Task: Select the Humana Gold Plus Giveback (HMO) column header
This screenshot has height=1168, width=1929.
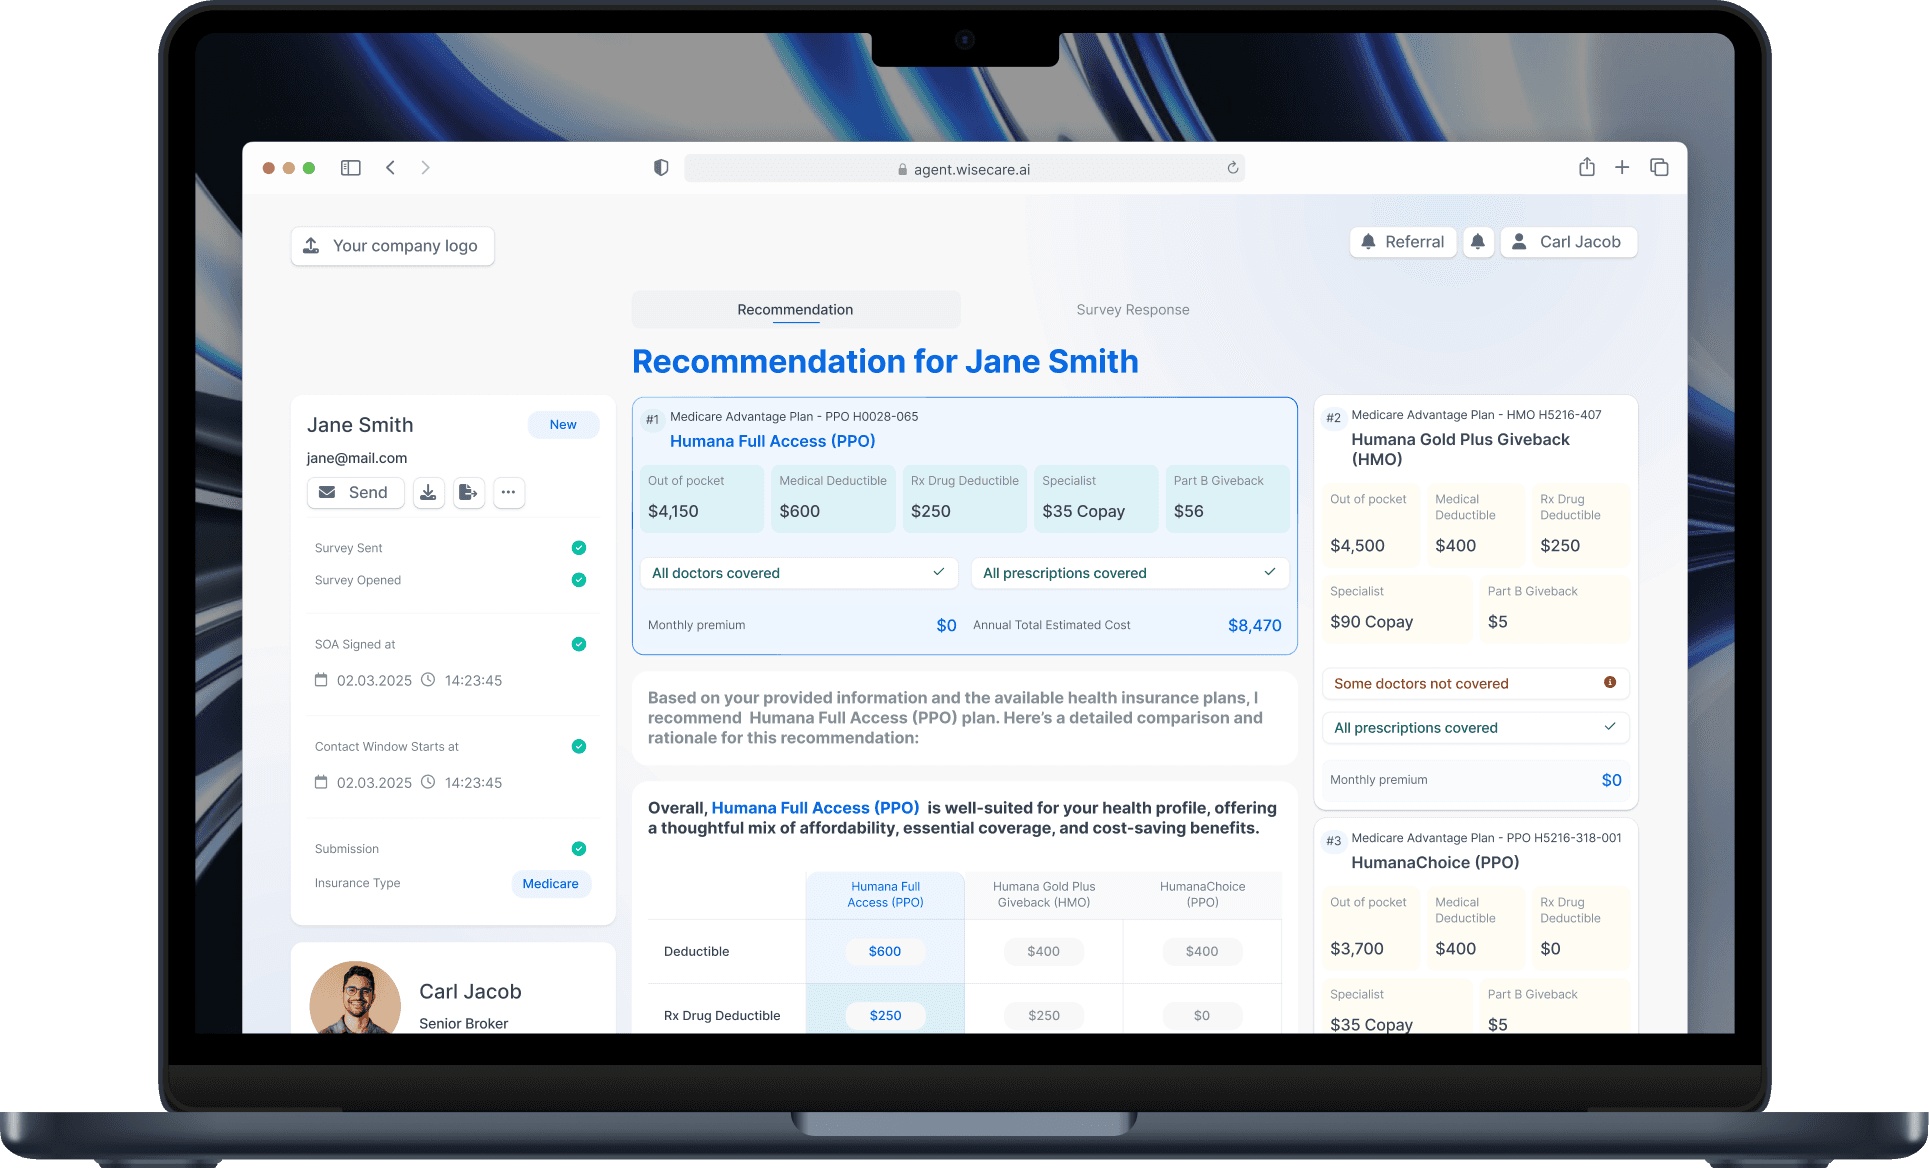Action: [x=1044, y=895]
